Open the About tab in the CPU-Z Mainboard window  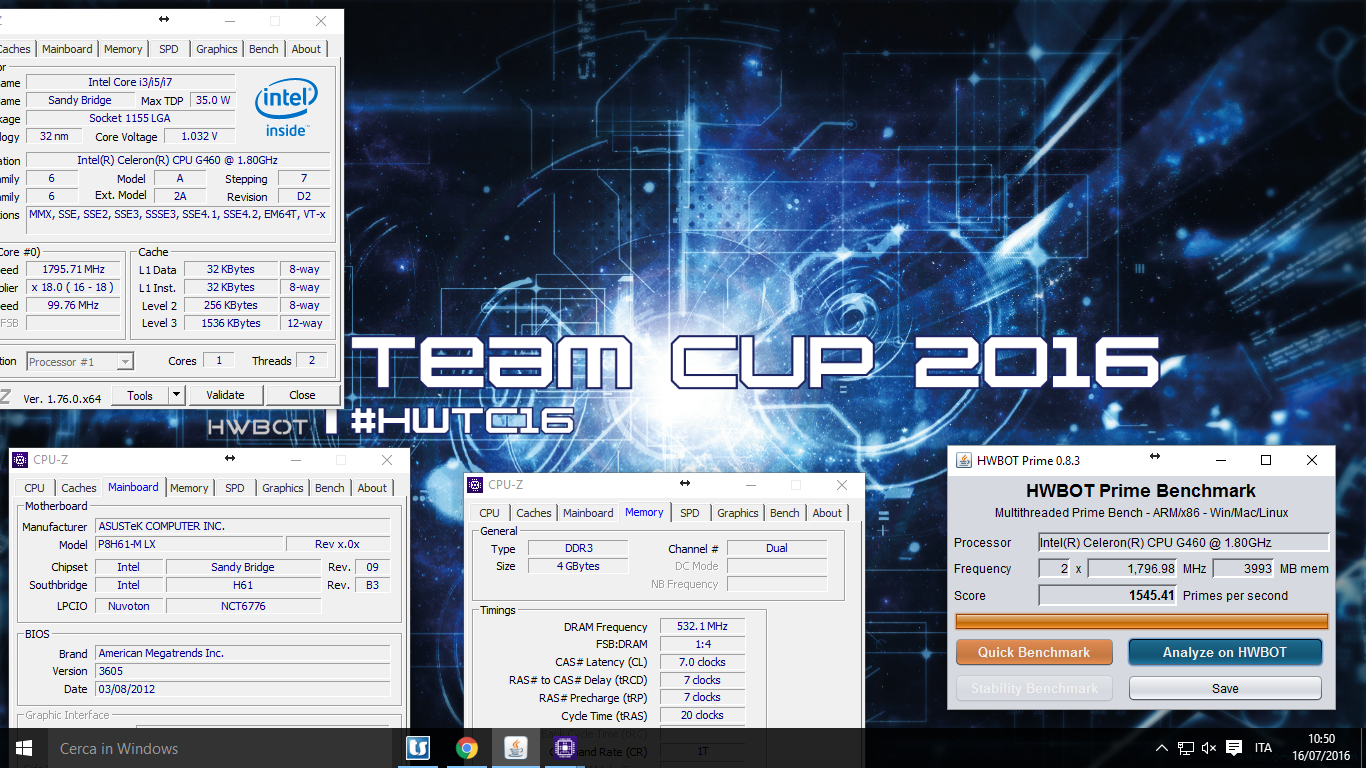click(372, 488)
